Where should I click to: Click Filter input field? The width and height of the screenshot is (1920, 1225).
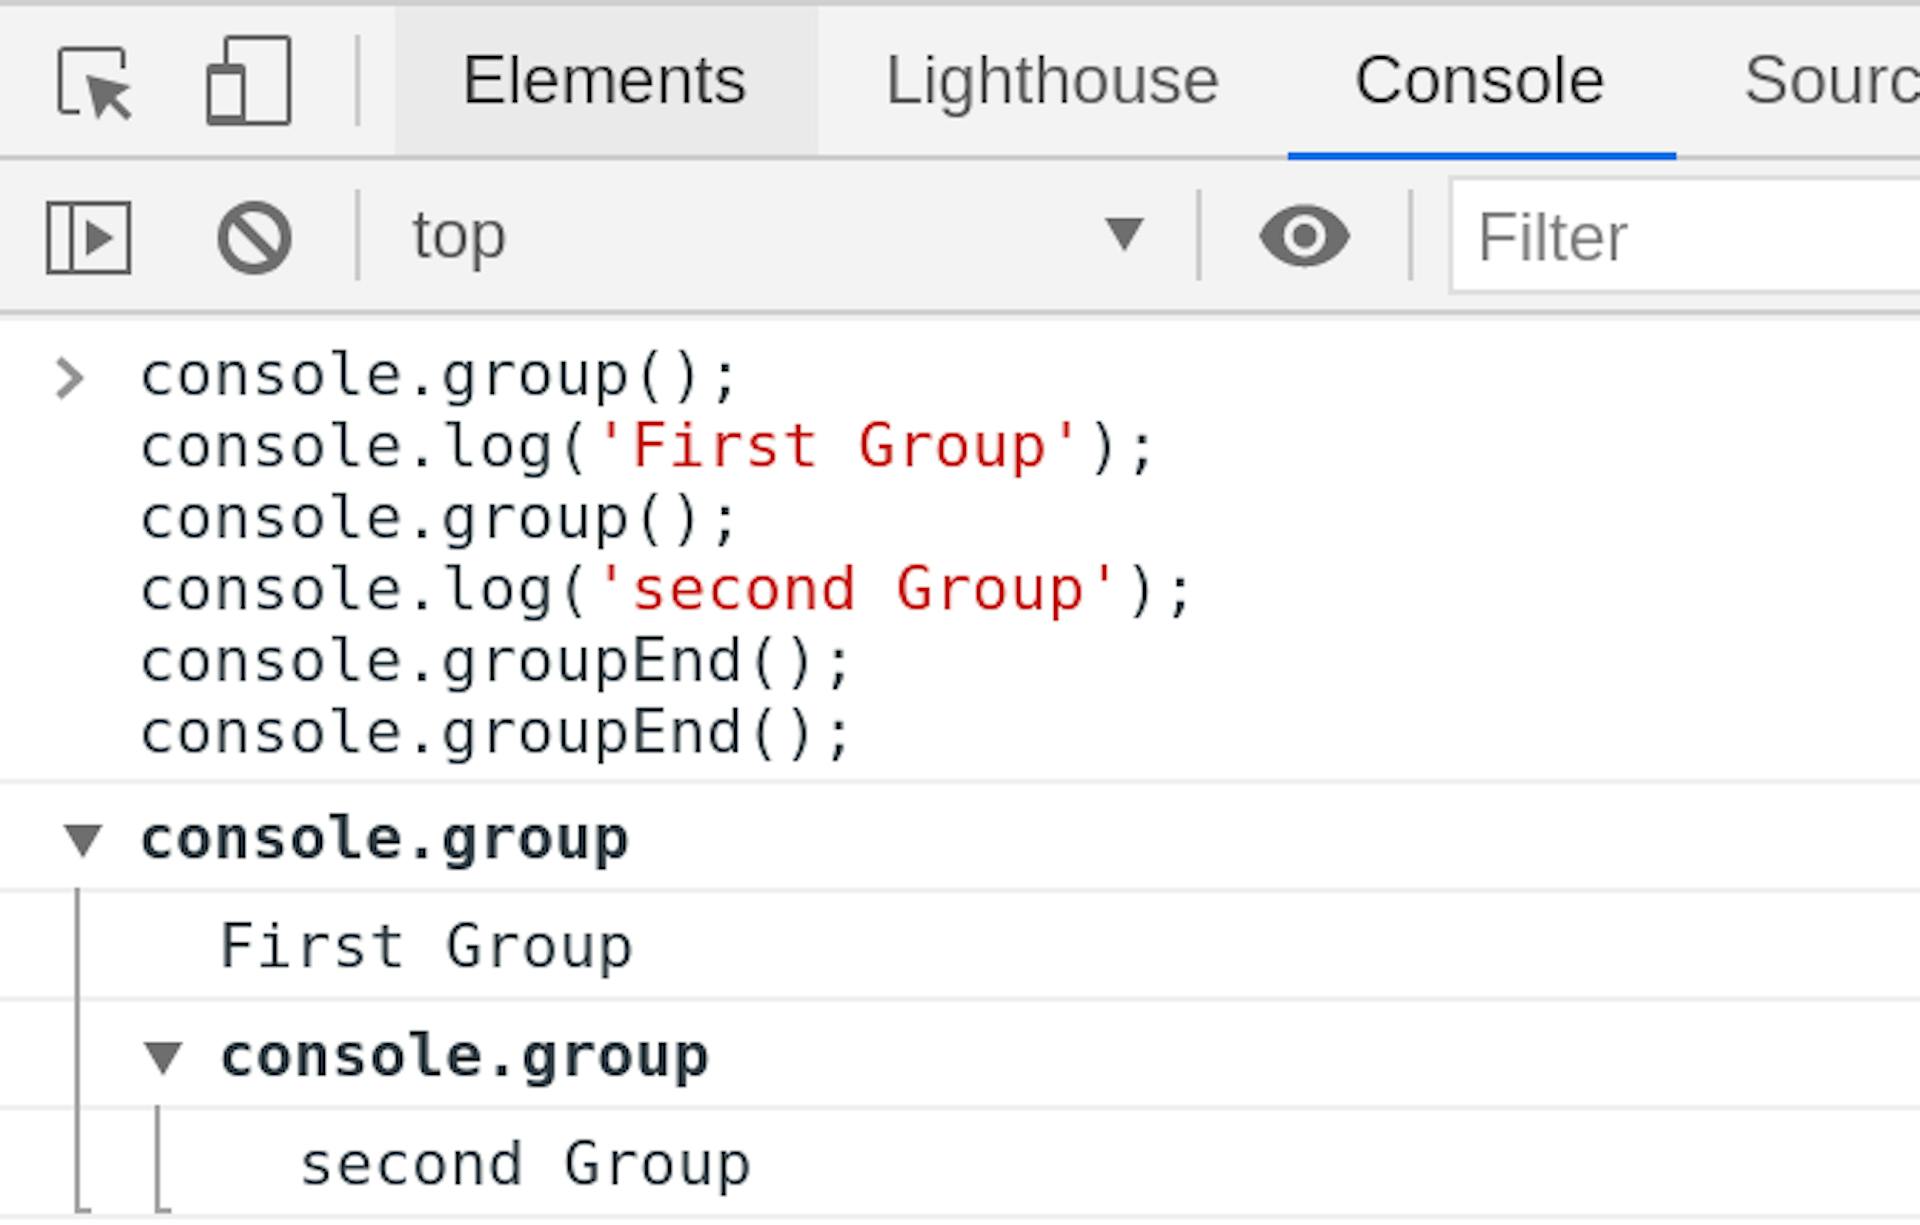pyautogui.click(x=1679, y=235)
